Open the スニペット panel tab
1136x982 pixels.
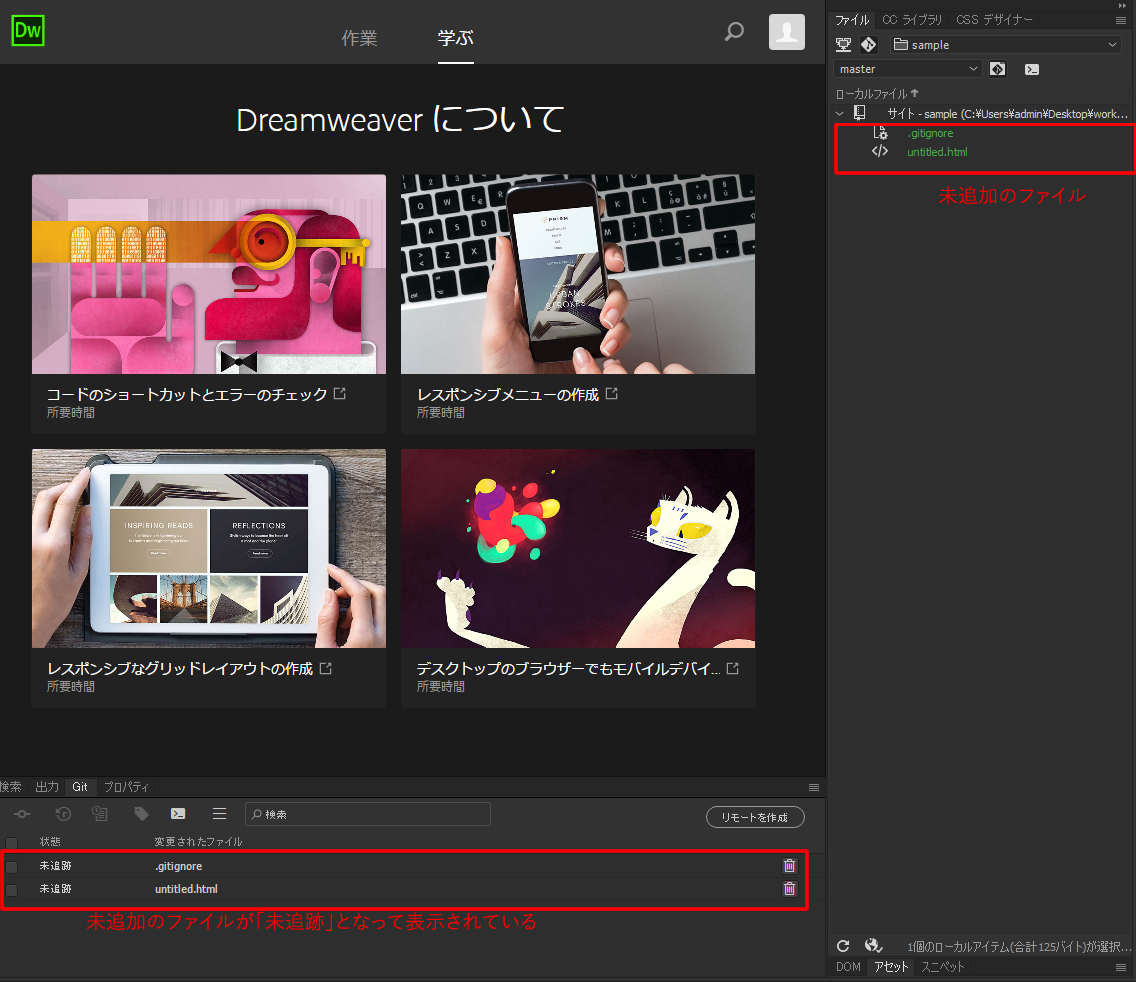[x=943, y=967]
